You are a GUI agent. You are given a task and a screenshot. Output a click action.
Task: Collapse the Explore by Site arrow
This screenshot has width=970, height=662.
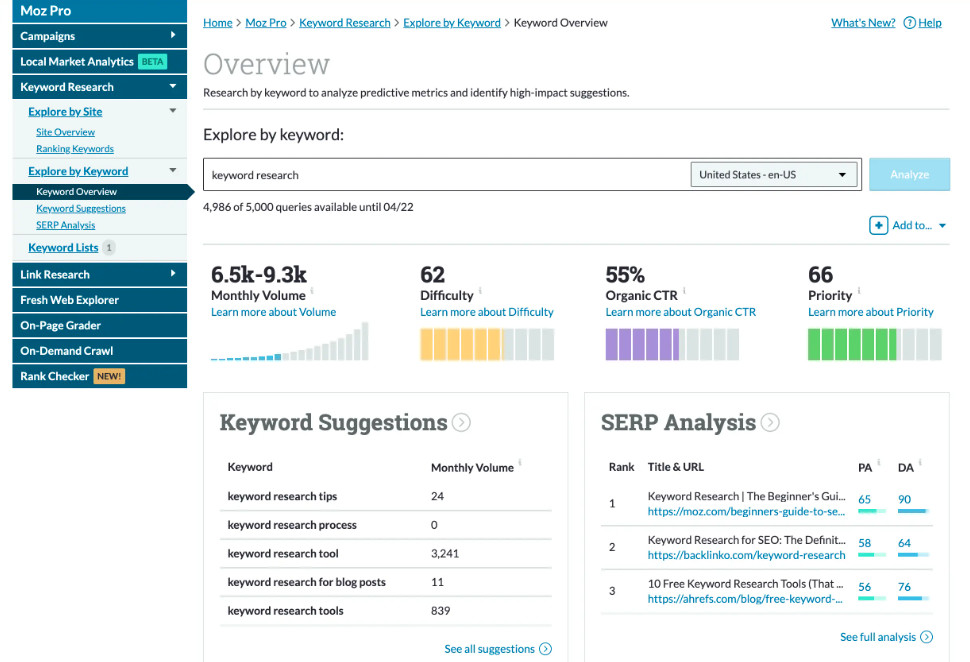pyautogui.click(x=173, y=111)
